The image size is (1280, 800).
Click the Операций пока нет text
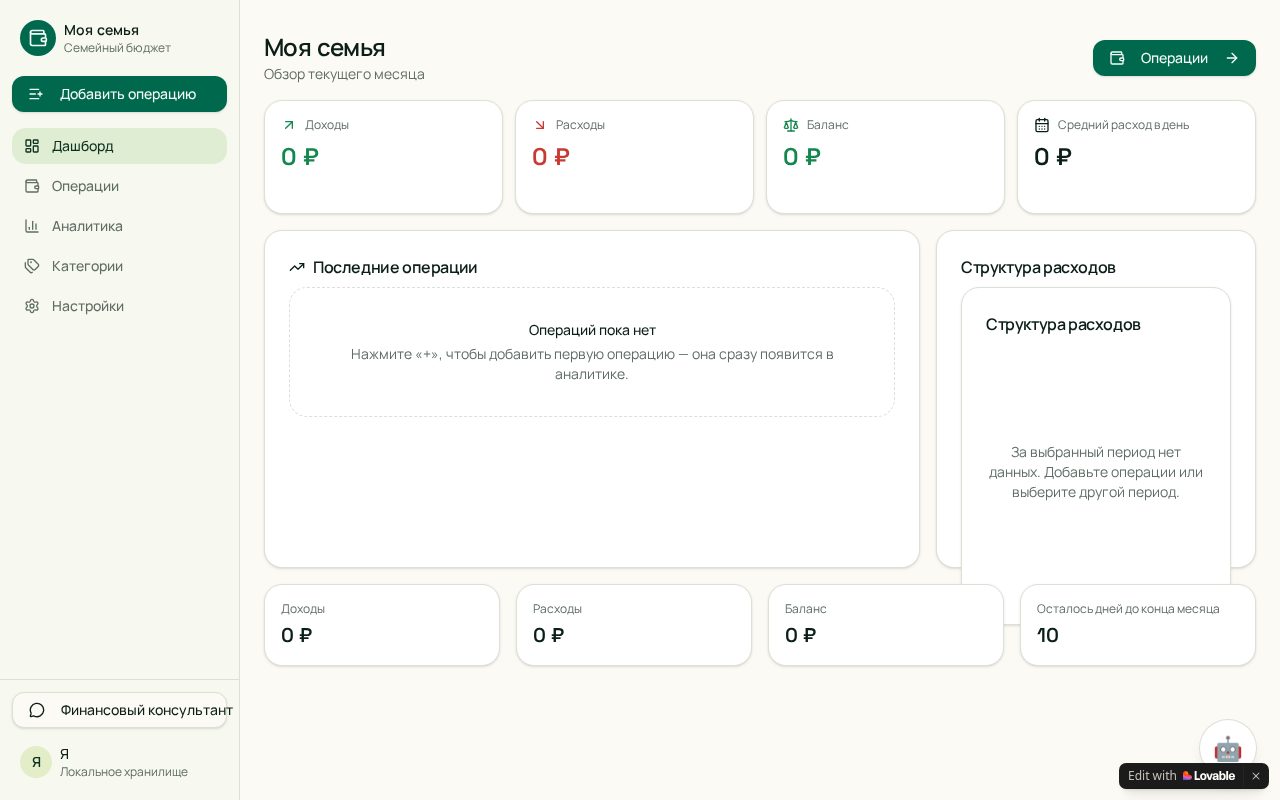[592, 330]
